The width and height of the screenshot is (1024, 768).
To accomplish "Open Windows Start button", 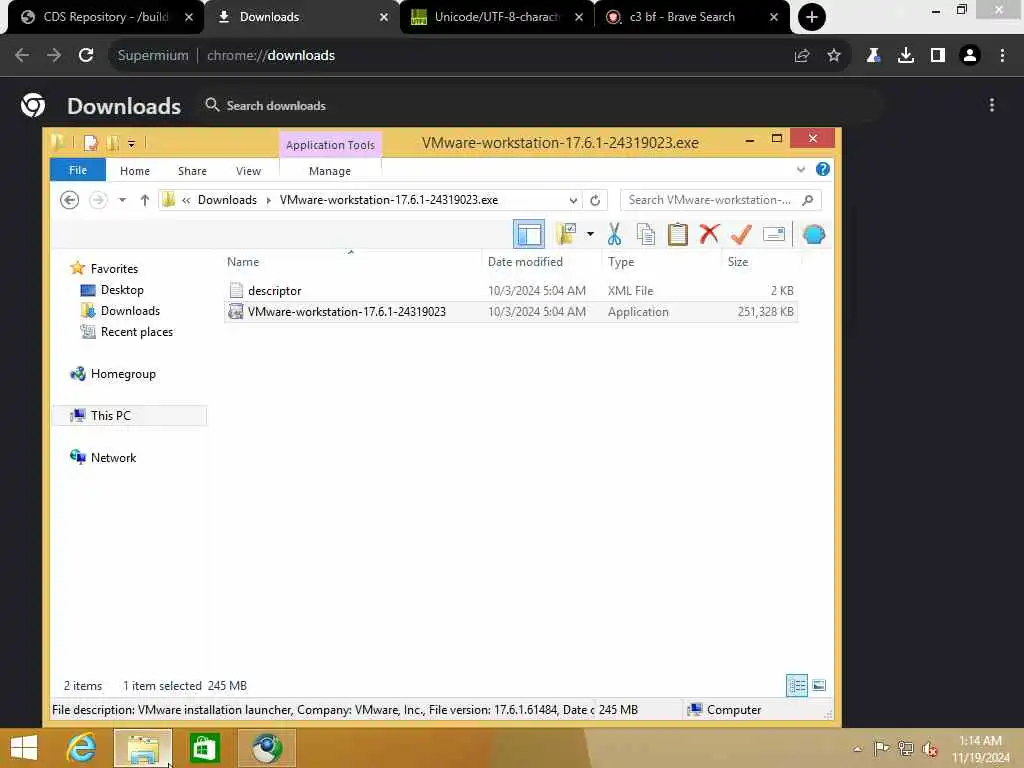I will 24,748.
